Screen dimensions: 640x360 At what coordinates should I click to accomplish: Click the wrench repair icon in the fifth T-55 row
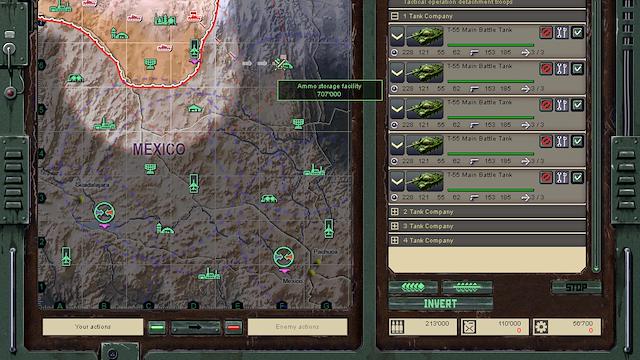coord(562,177)
